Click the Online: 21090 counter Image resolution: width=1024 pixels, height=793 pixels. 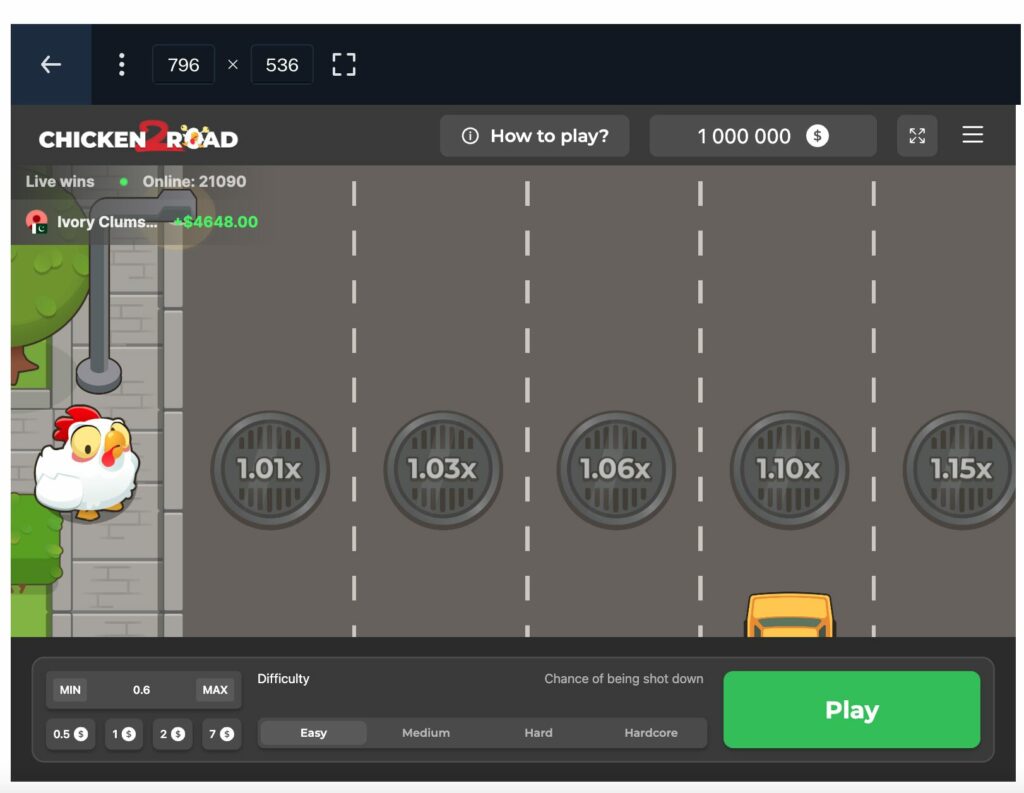[x=195, y=182]
